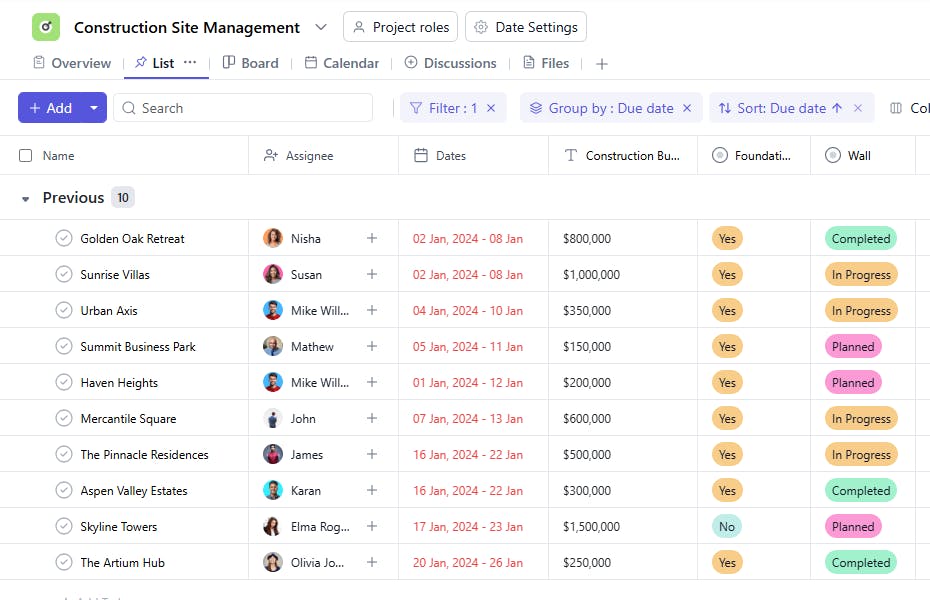930x600 pixels.
Task: Add assignee plus icon for Skyline Towers
Action: 372,526
